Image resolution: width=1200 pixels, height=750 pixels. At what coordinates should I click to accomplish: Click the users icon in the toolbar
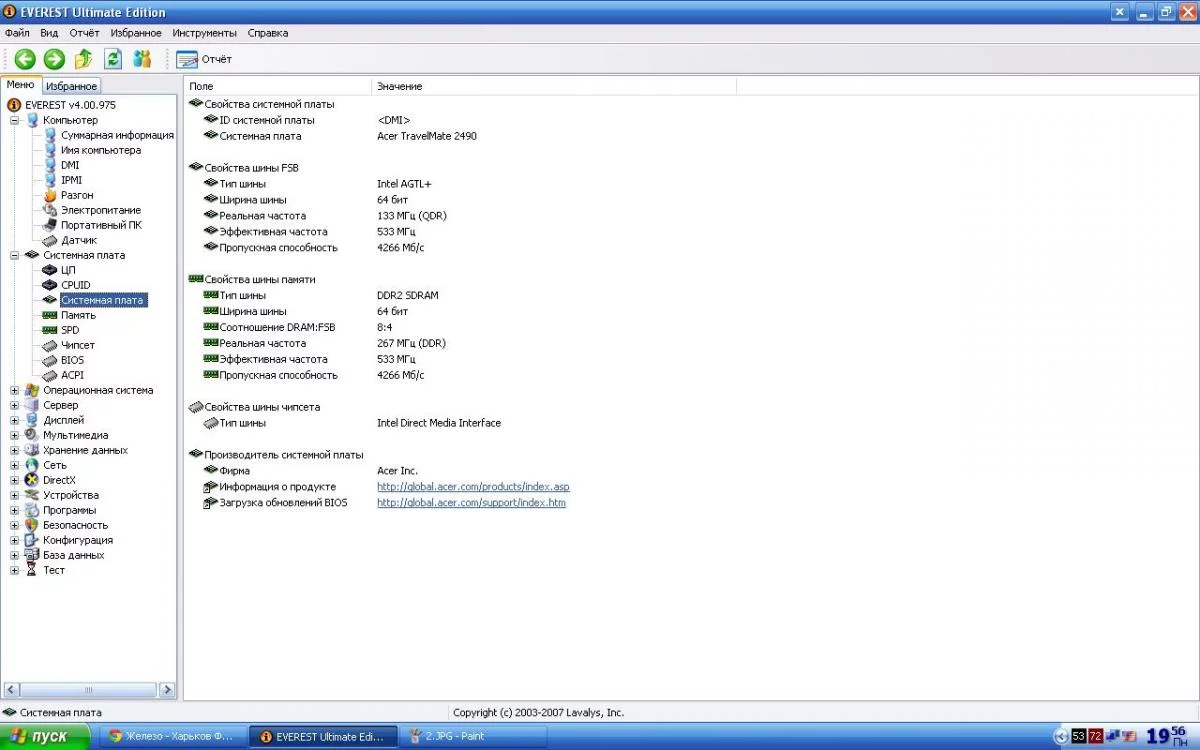(x=142, y=59)
